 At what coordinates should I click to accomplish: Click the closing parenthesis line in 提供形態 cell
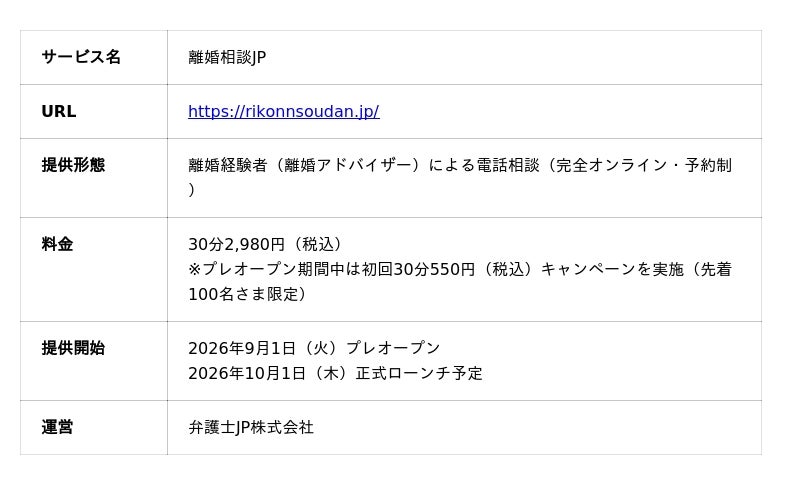point(192,190)
